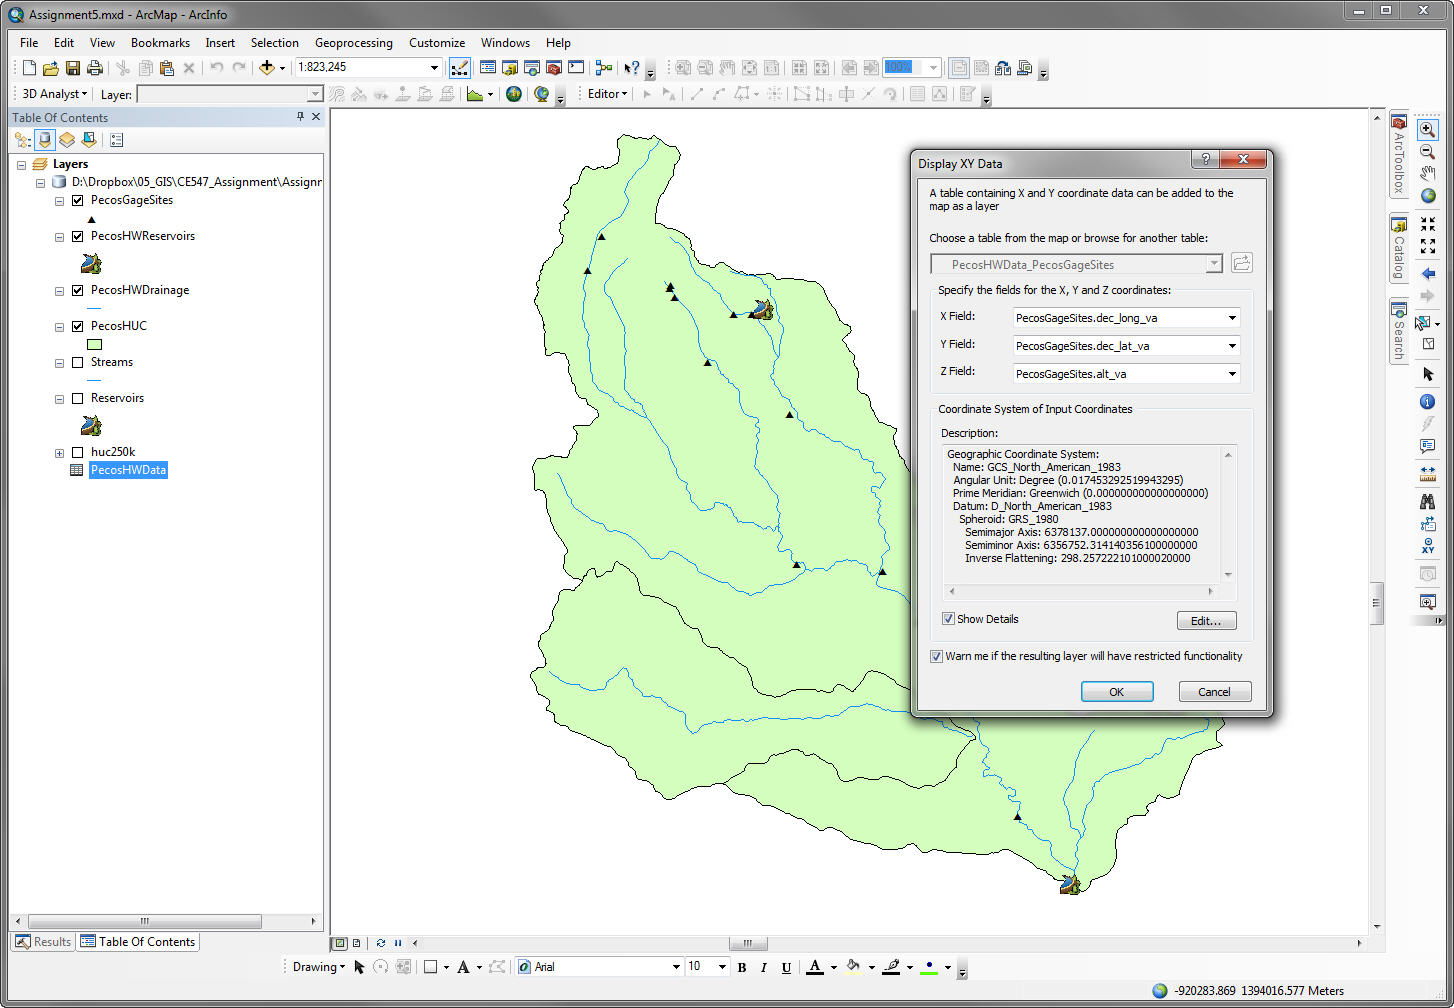Select the Measure ruler tool
1454x1008 pixels.
pyautogui.click(x=1428, y=473)
